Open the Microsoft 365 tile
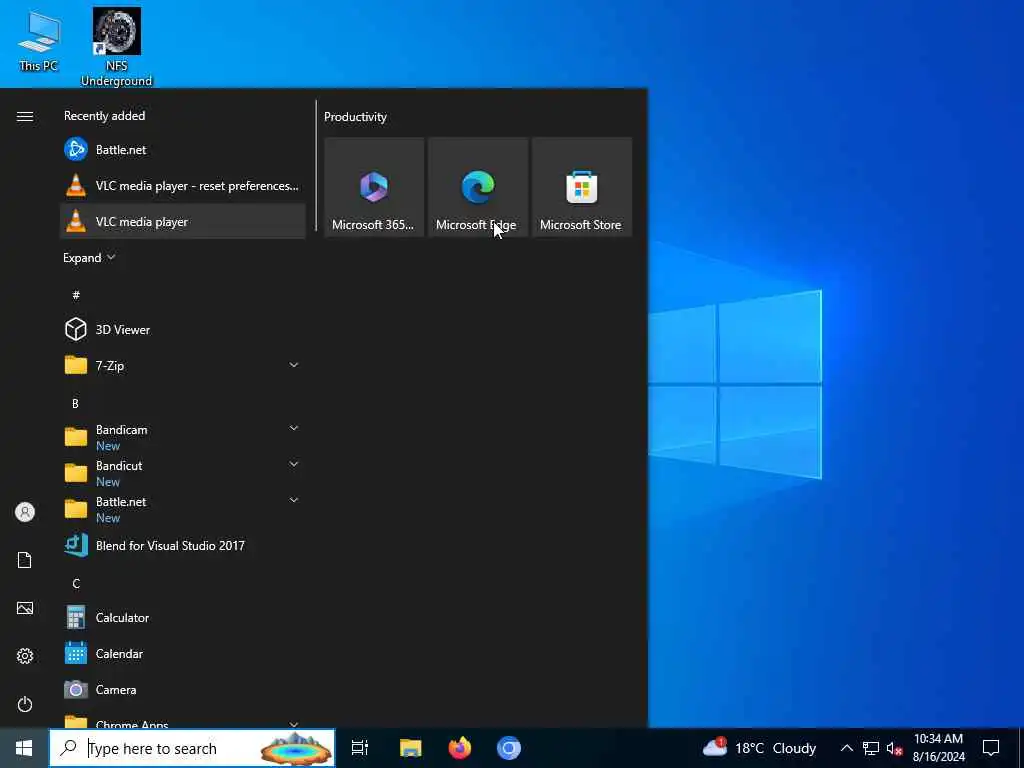1024x768 pixels. pyautogui.click(x=374, y=187)
